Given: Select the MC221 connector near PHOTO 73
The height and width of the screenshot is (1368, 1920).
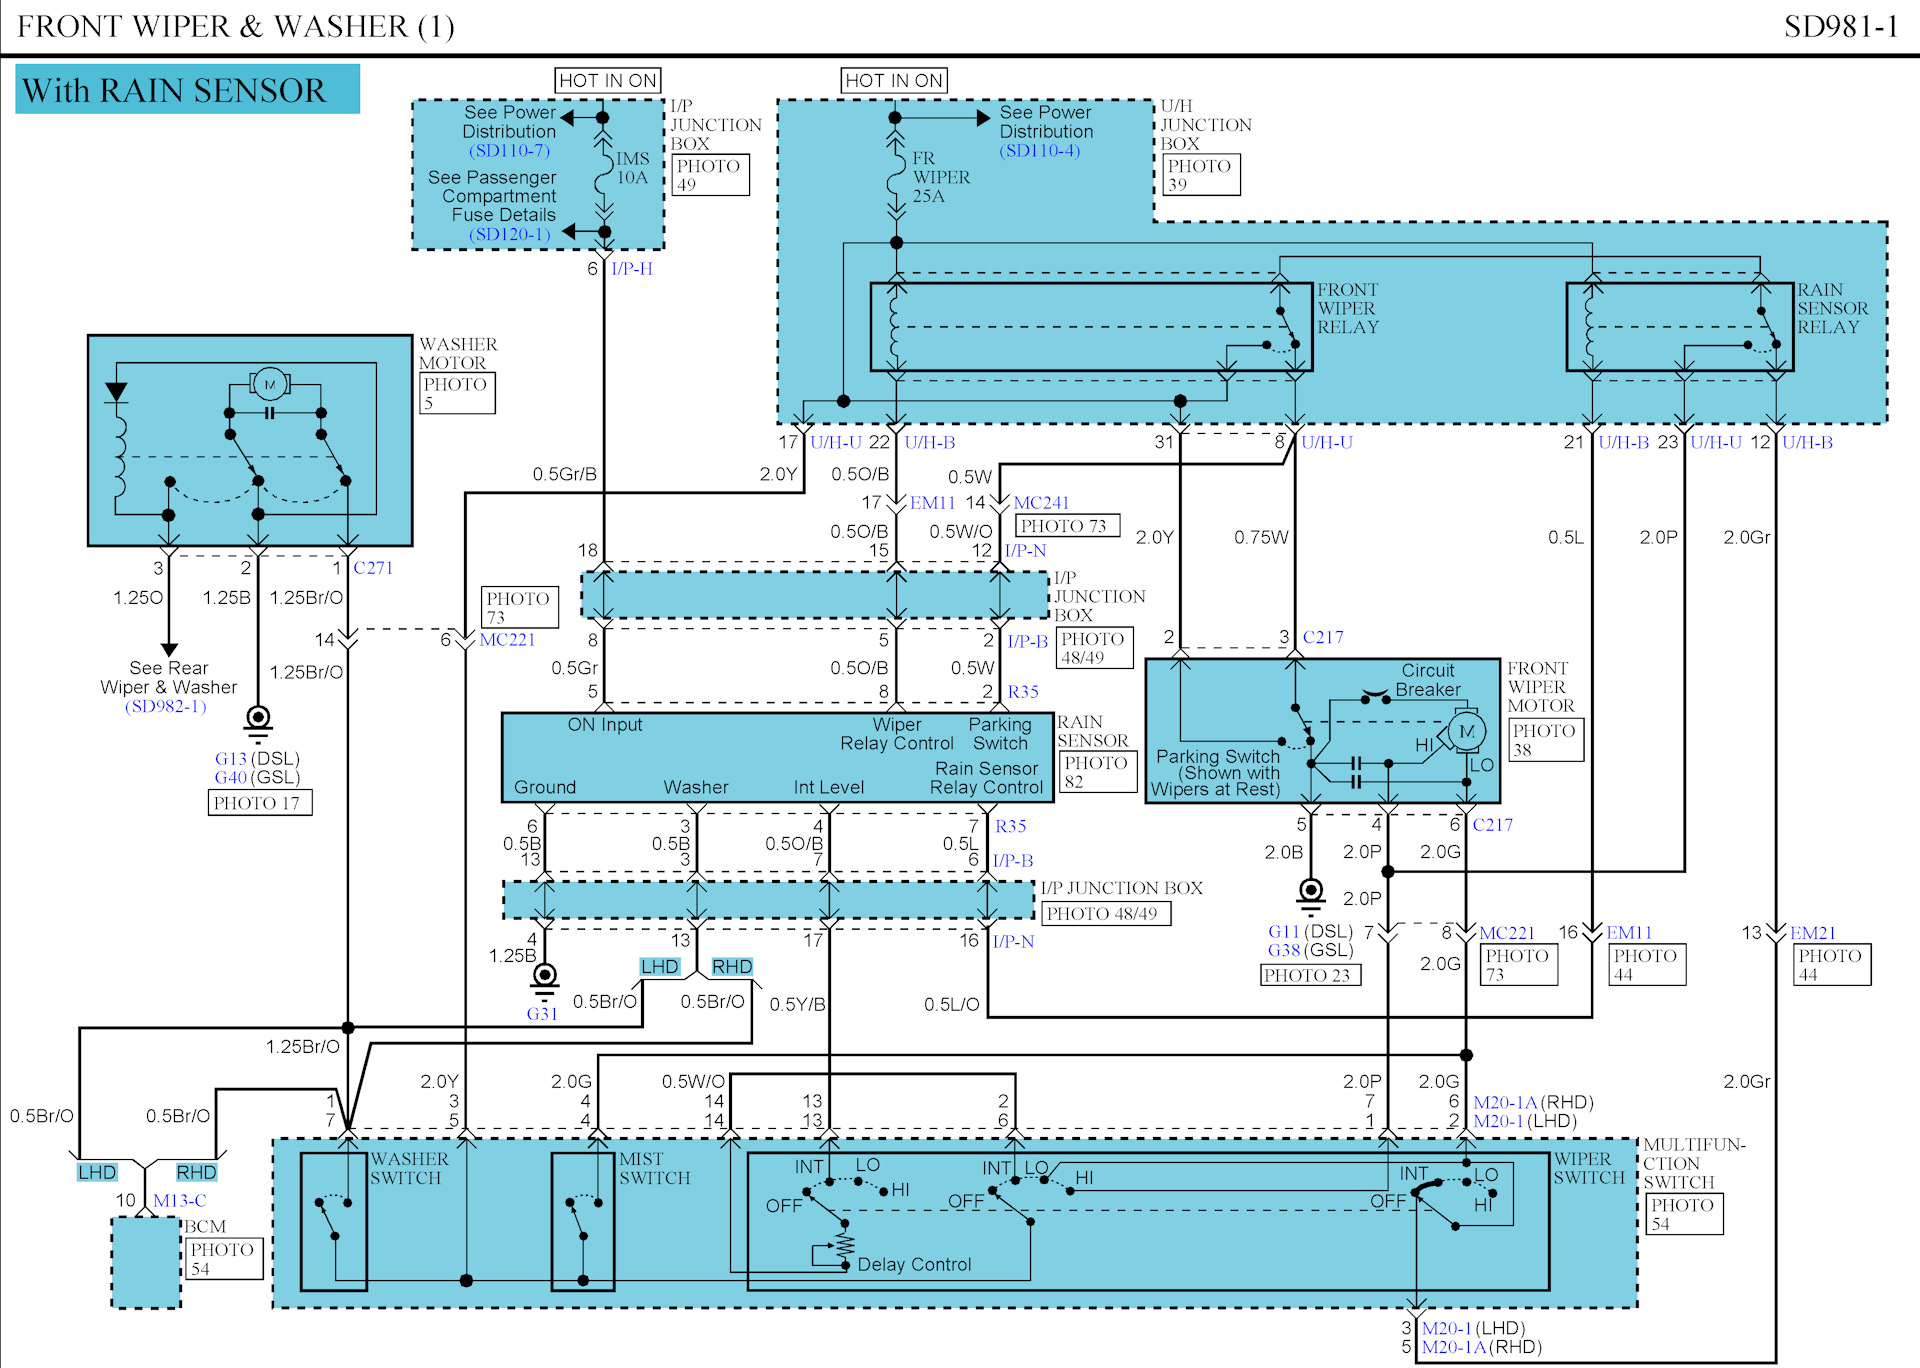Looking at the screenshot, I should tap(507, 640).
